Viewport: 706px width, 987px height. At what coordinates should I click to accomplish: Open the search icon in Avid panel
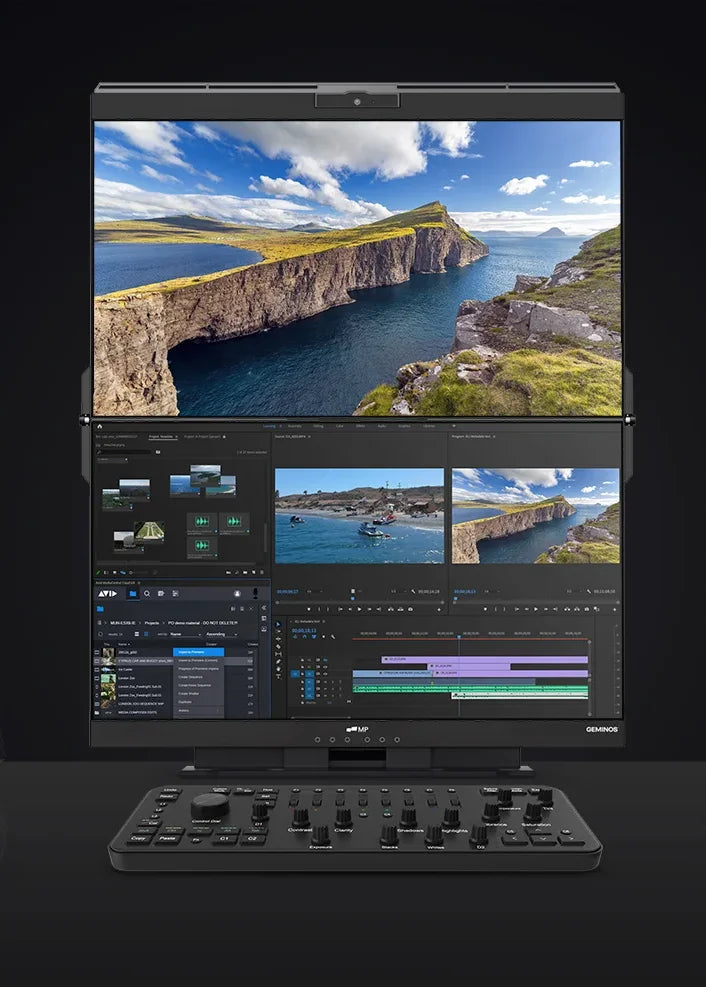click(x=147, y=593)
